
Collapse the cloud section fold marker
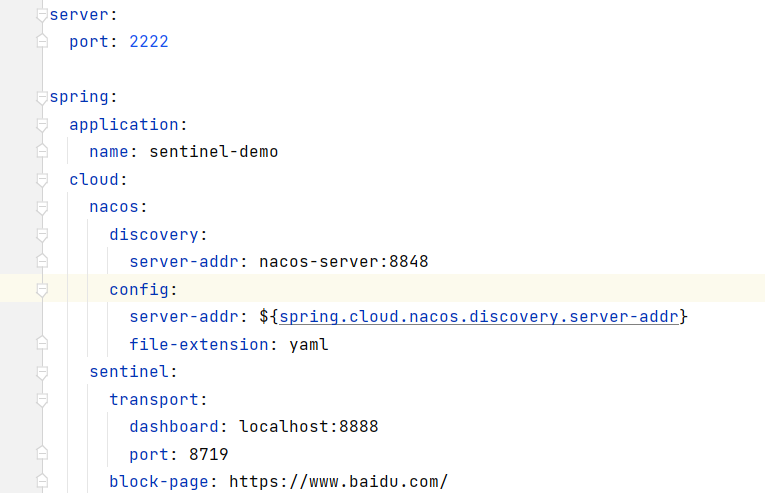[41, 180]
